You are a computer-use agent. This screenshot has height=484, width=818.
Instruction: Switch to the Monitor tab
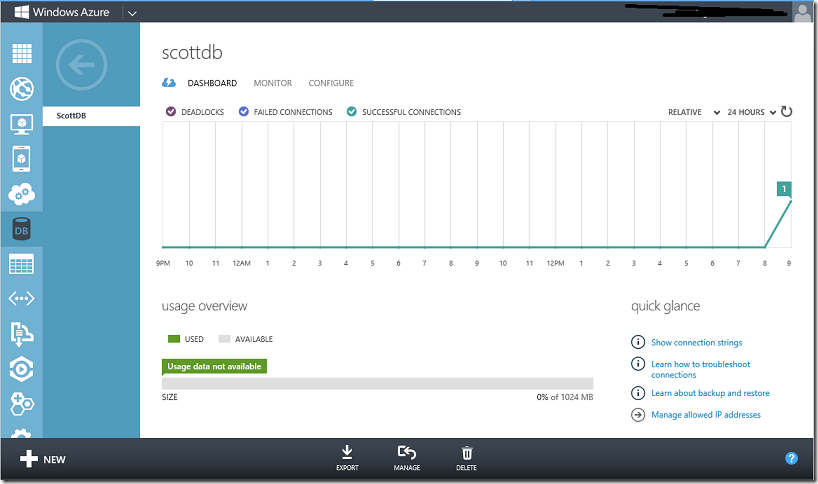pos(273,83)
